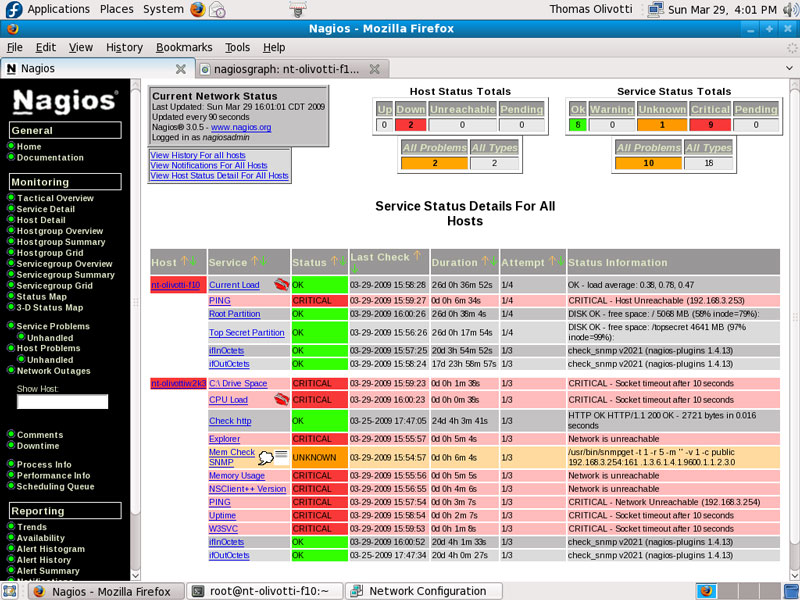800x600 pixels.
Task: Click View Notifications For All Hosts link
Action: click(209, 165)
